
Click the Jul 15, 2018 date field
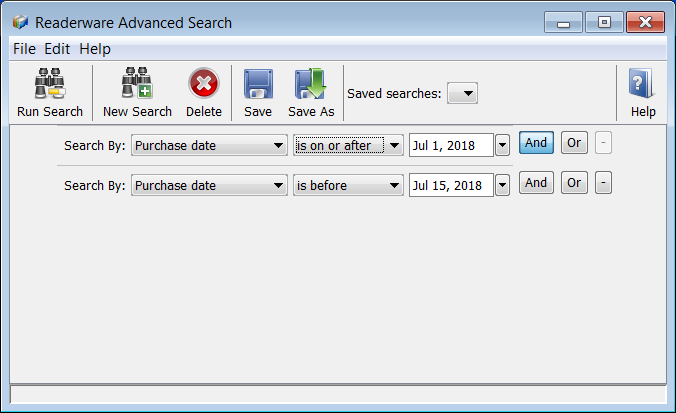451,185
